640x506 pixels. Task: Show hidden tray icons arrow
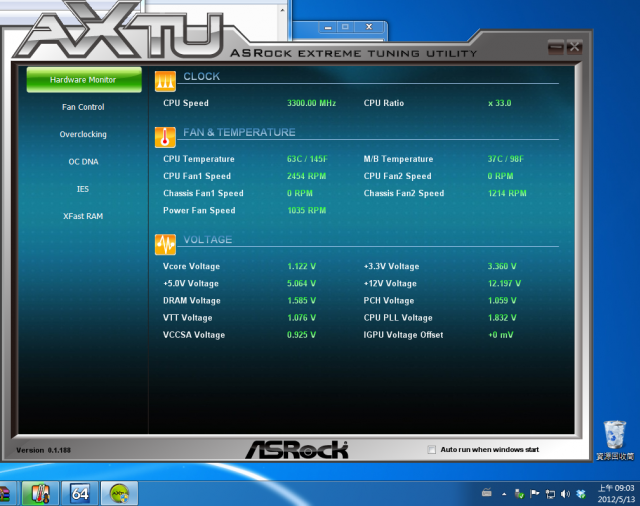tap(504, 494)
